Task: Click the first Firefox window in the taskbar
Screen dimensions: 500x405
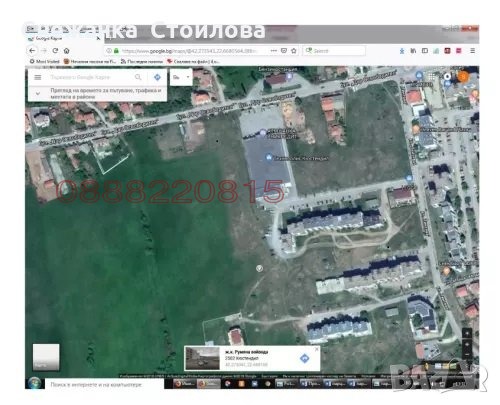Action: tap(185, 384)
